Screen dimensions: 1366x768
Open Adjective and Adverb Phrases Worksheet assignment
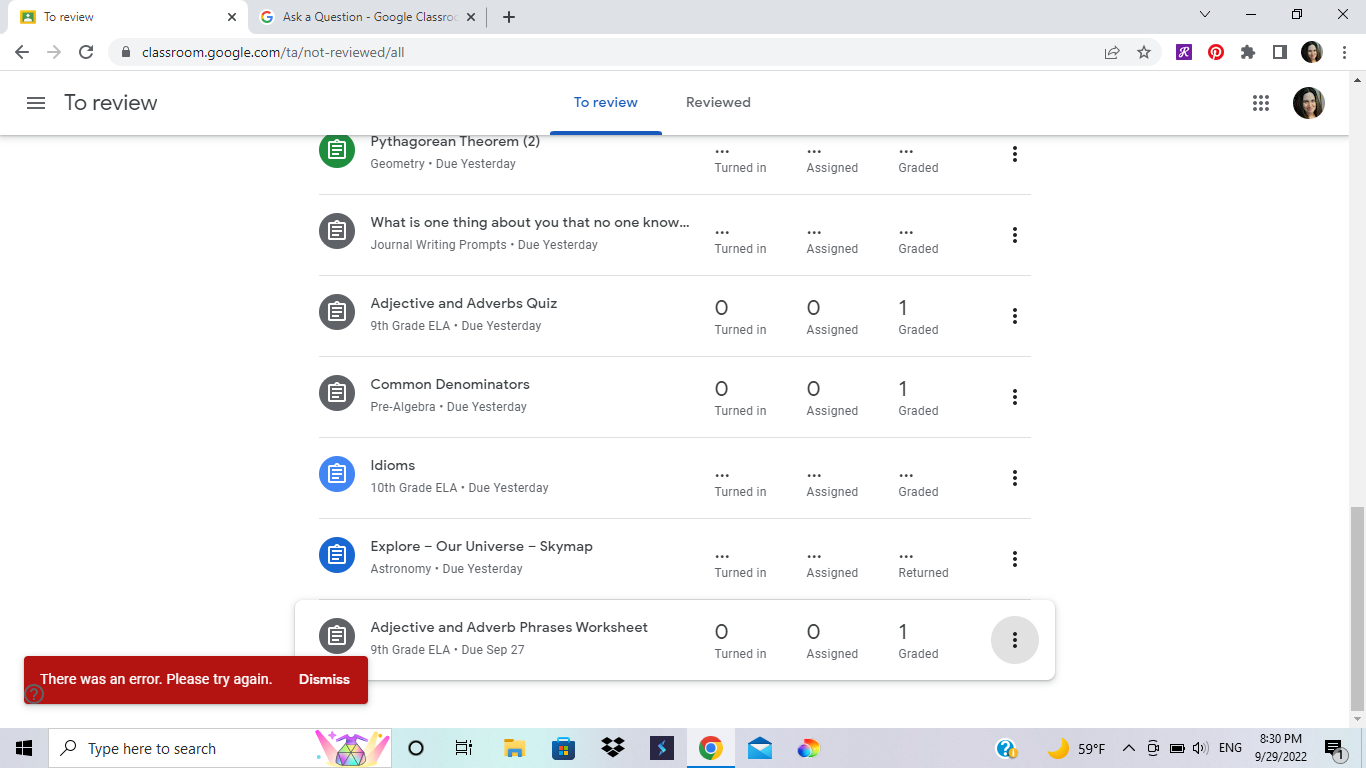click(x=509, y=627)
